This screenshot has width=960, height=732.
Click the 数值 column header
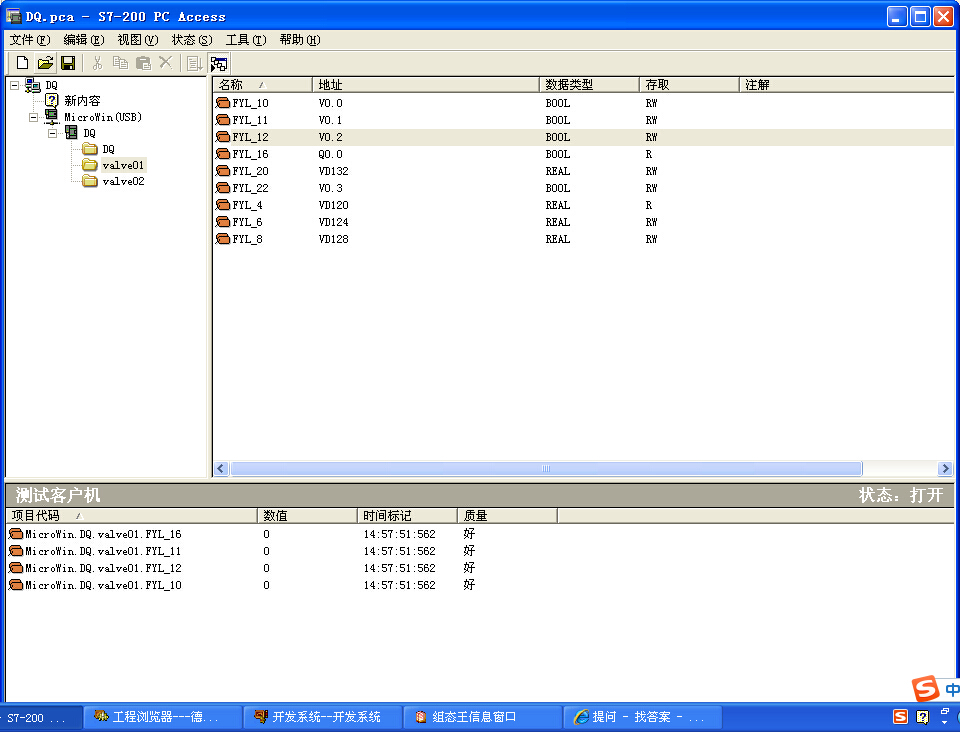click(x=307, y=516)
